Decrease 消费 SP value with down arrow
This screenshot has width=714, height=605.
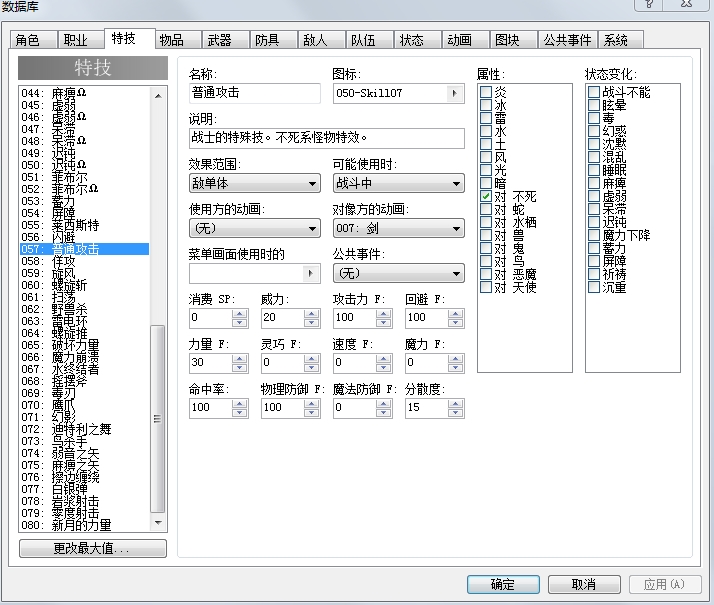240,322
